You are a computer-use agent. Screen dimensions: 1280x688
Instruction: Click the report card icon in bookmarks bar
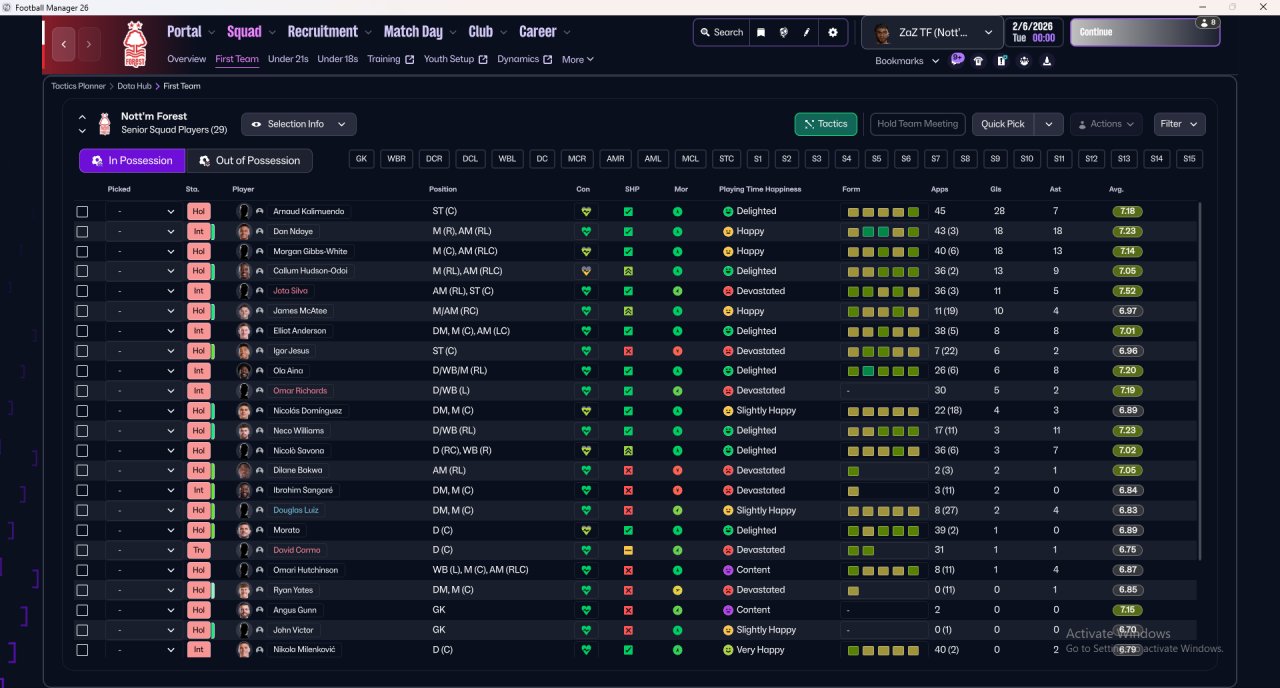(1002, 61)
